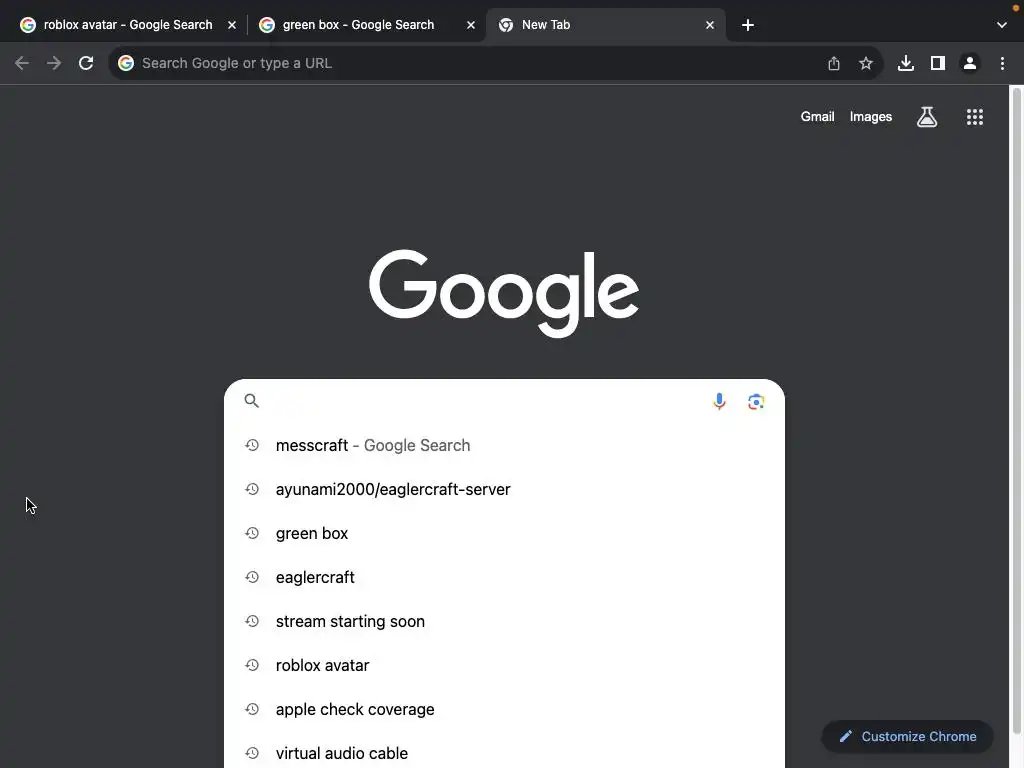Search by image with Google Lens
The image size is (1024, 768).
756,402
